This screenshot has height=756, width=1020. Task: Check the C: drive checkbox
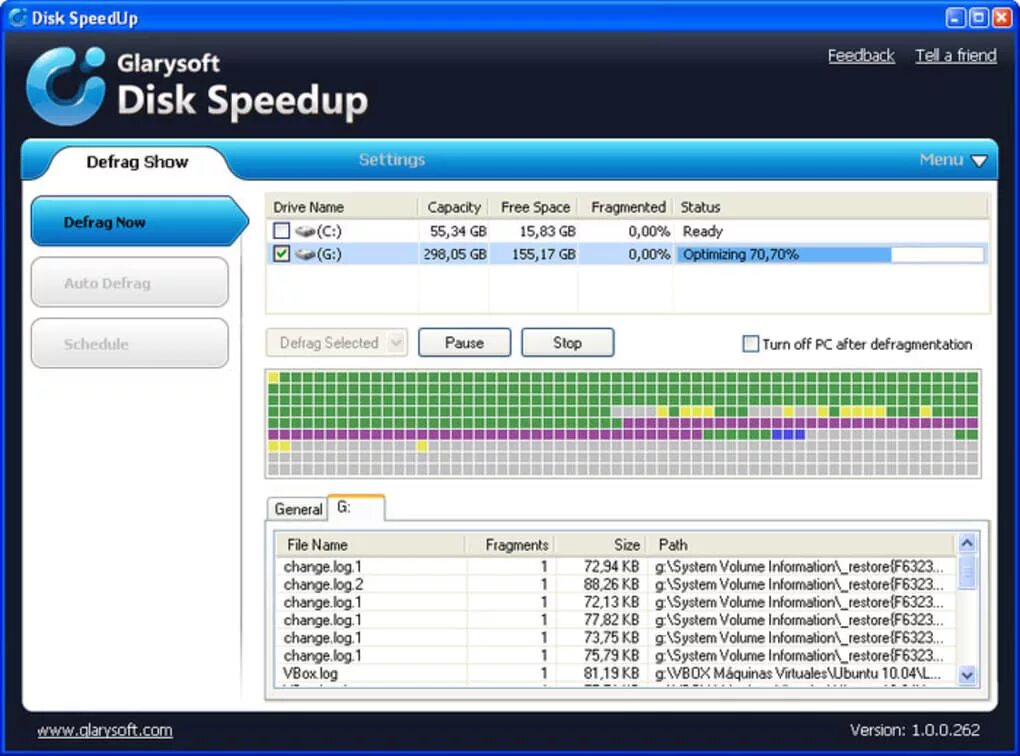(x=281, y=231)
